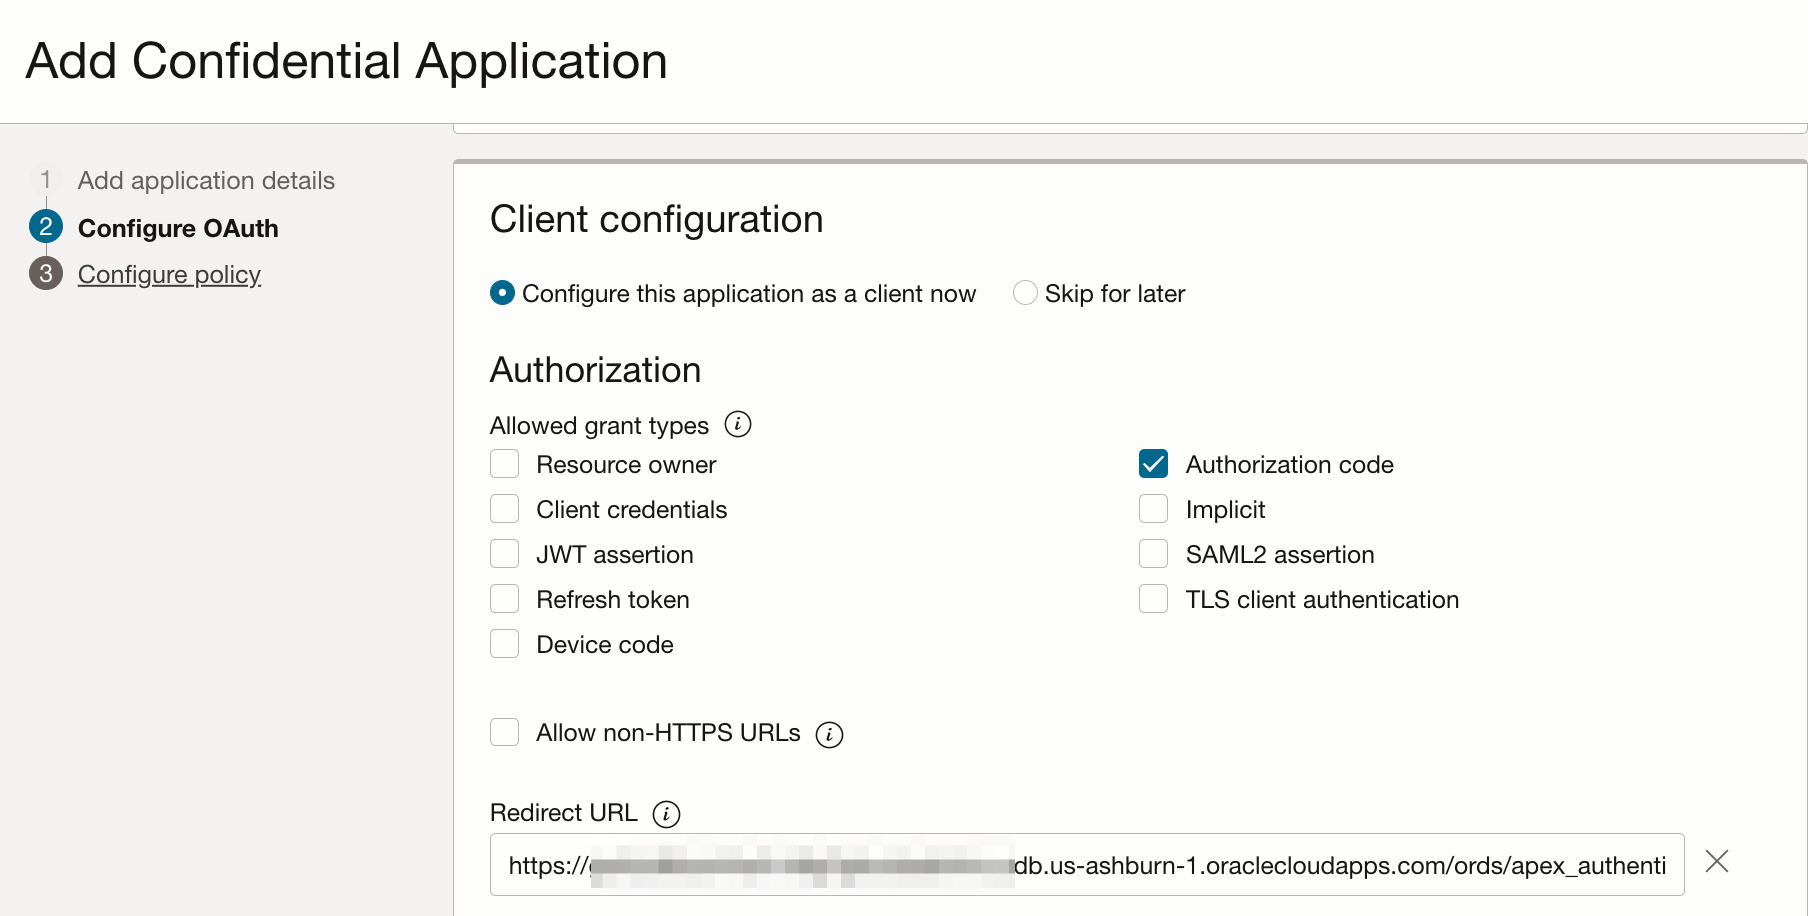Click the Allow non-HTTPS URLs info icon
This screenshot has width=1808, height=916.
point(829,734)
